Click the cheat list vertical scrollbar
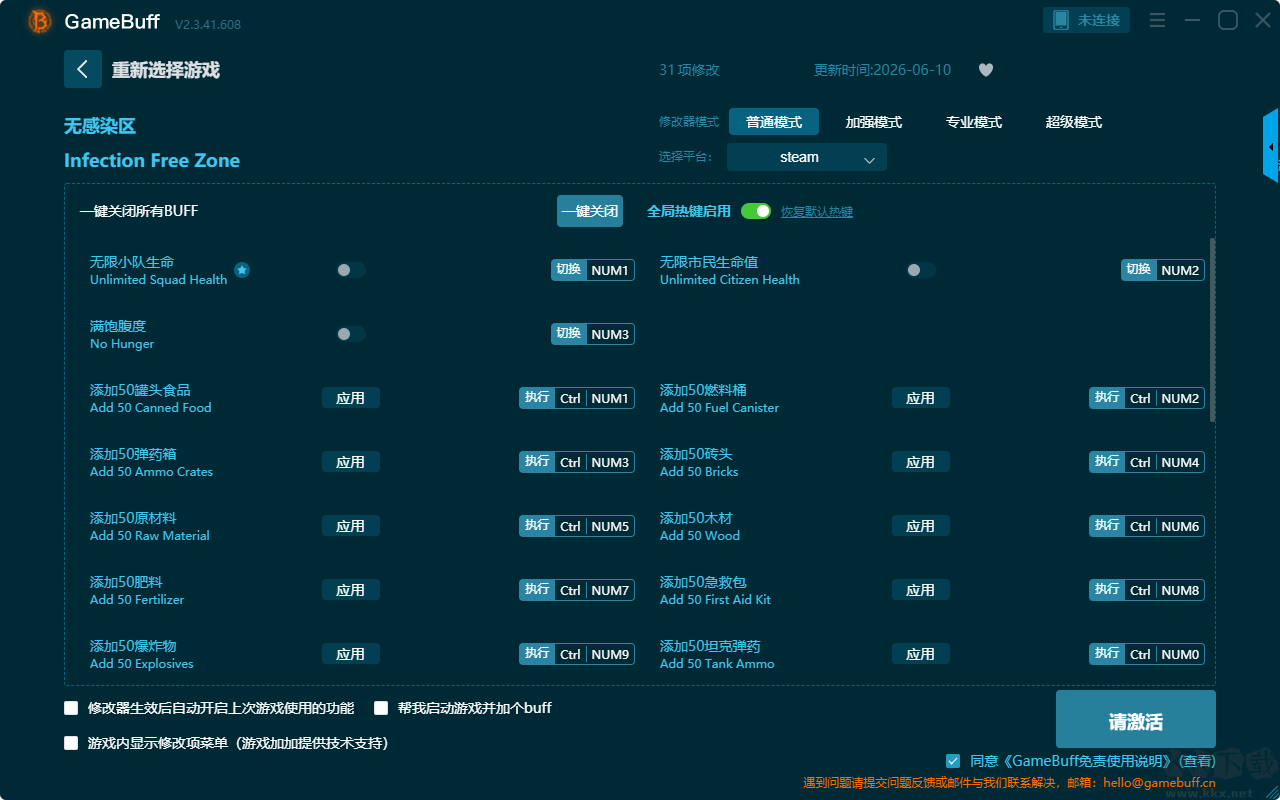This screenshot has width=1280, height=800. pos(1213,330)
